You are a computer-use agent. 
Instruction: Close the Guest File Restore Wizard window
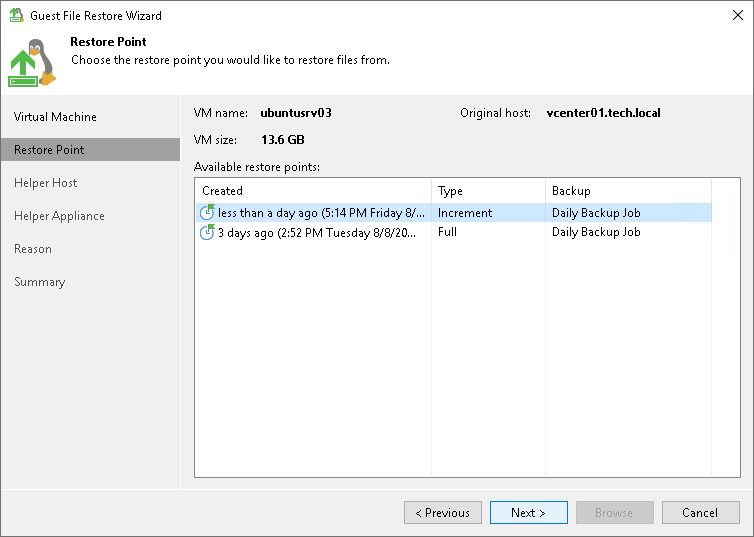(x=738, y=15)
